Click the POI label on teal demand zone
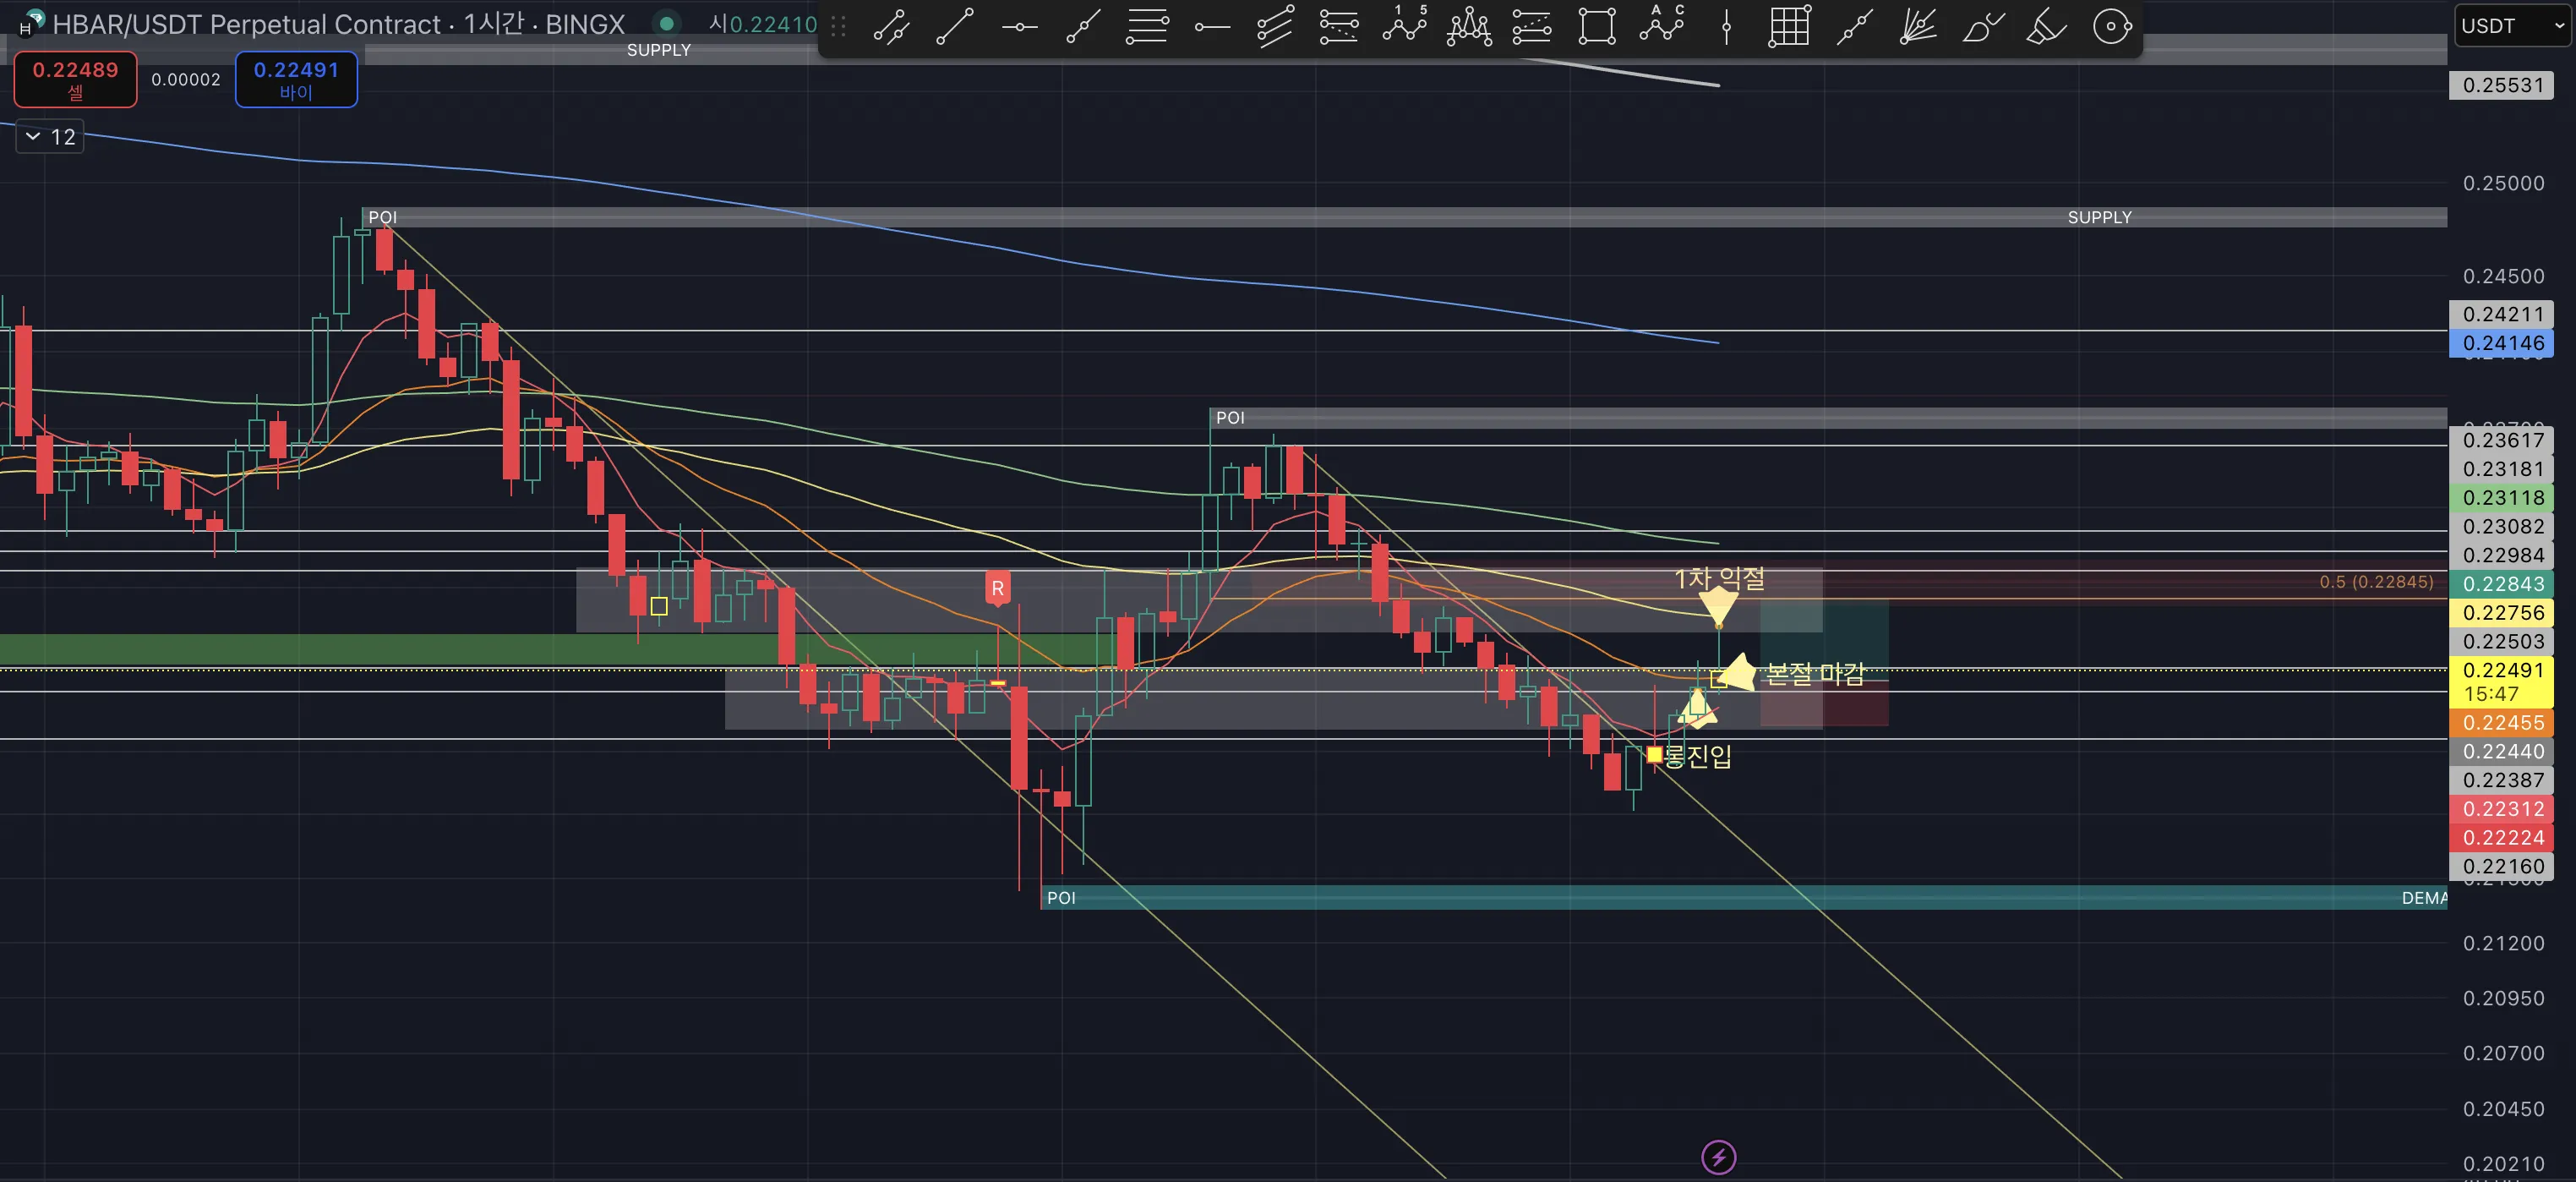Viewport: 2576px width, 1182px height. [x=1061, y=897]
